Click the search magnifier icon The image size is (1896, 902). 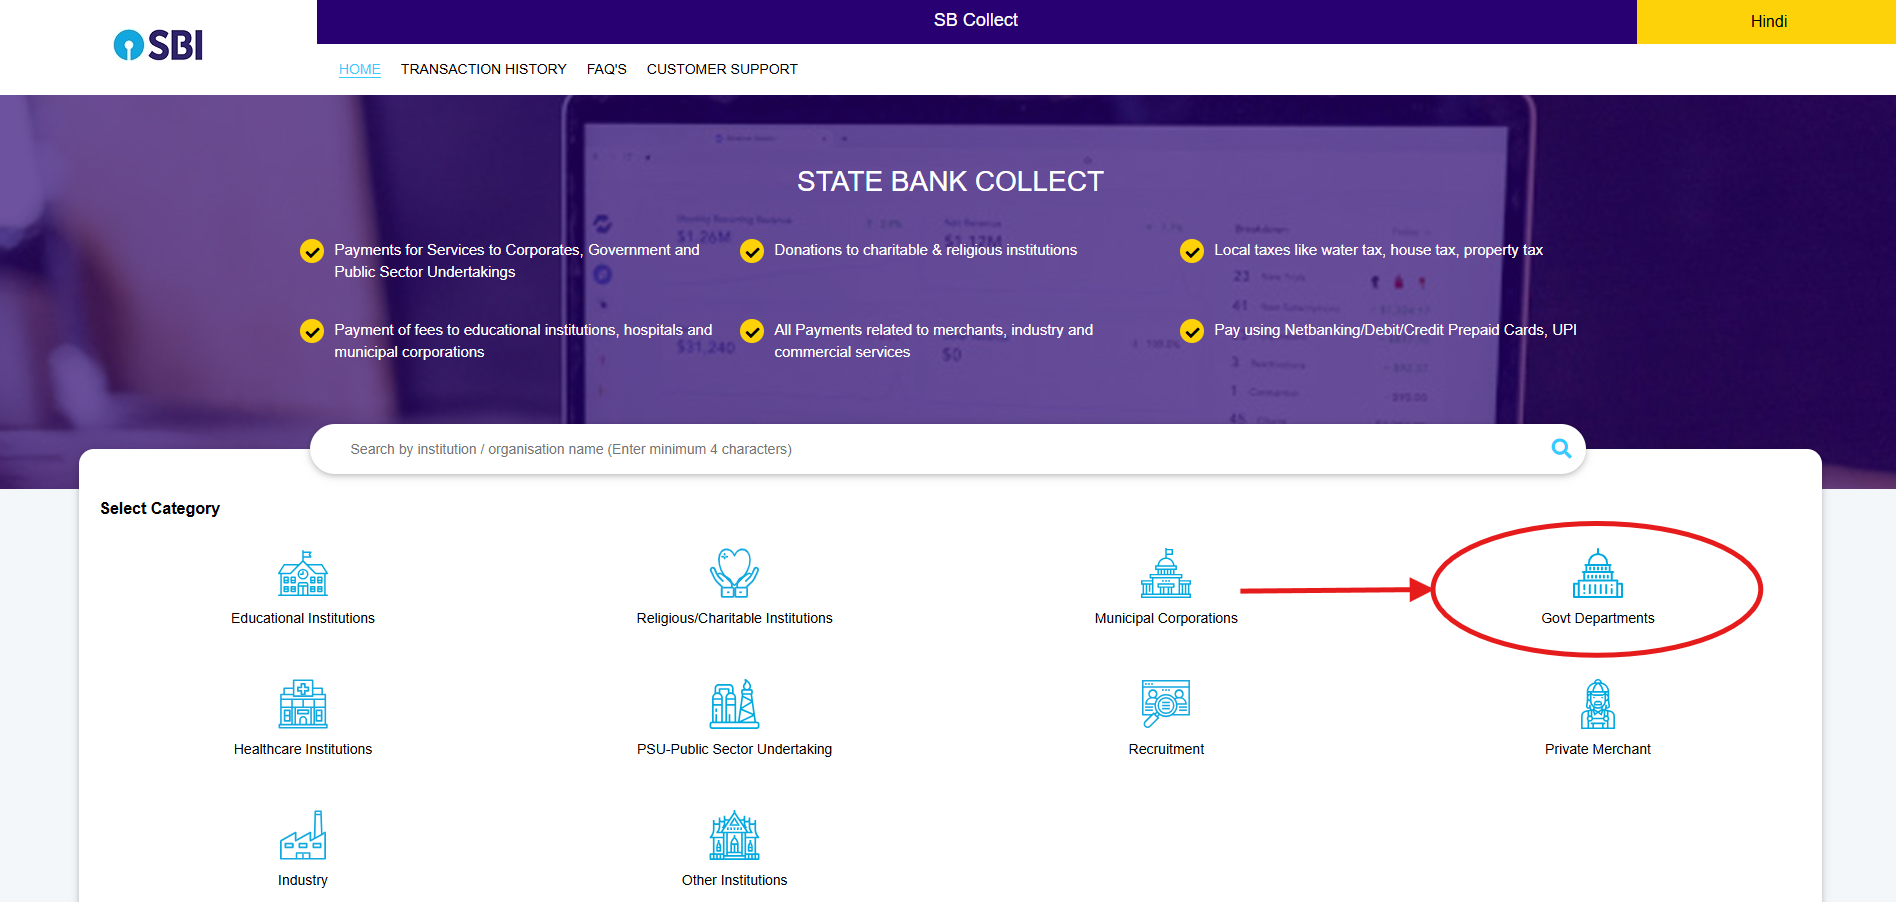[x=1561, y=448]
